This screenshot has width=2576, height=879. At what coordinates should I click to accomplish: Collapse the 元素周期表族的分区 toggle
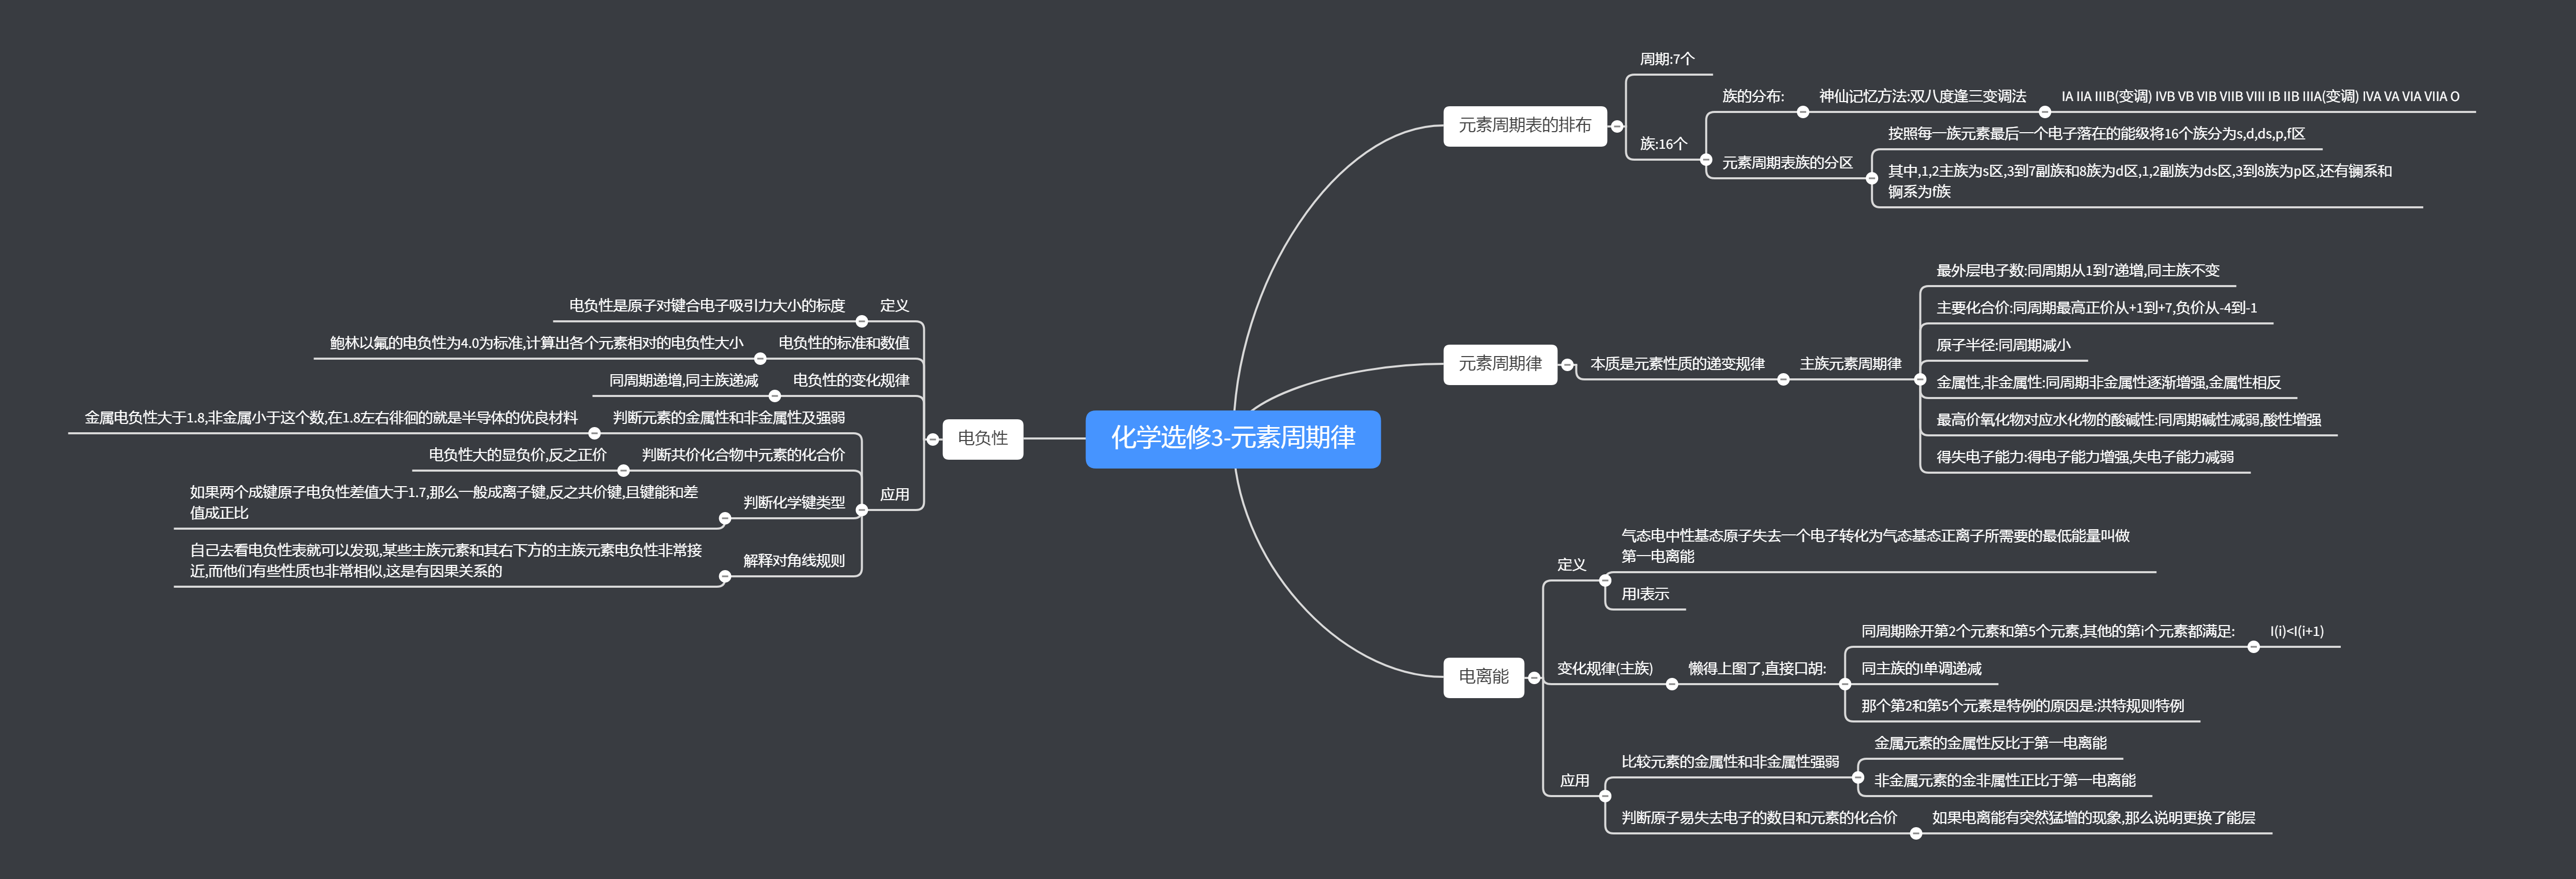[1871, 178]
